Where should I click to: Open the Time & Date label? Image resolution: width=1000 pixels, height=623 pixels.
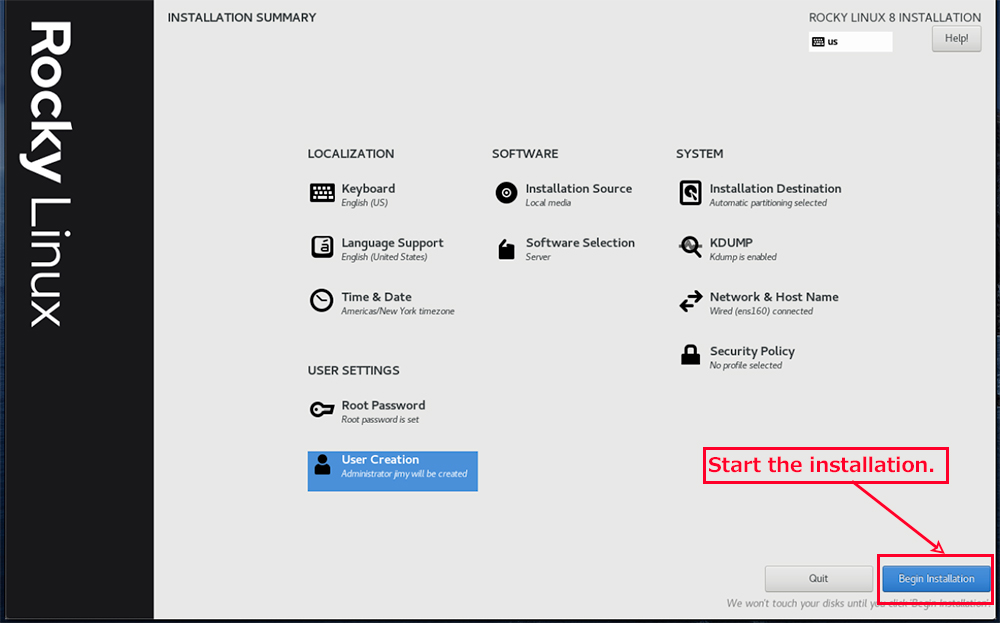coord(376,297)
